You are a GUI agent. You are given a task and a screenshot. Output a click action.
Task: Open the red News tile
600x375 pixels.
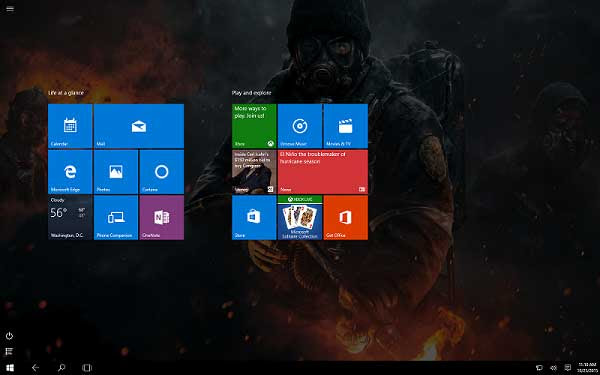(323, 172)
